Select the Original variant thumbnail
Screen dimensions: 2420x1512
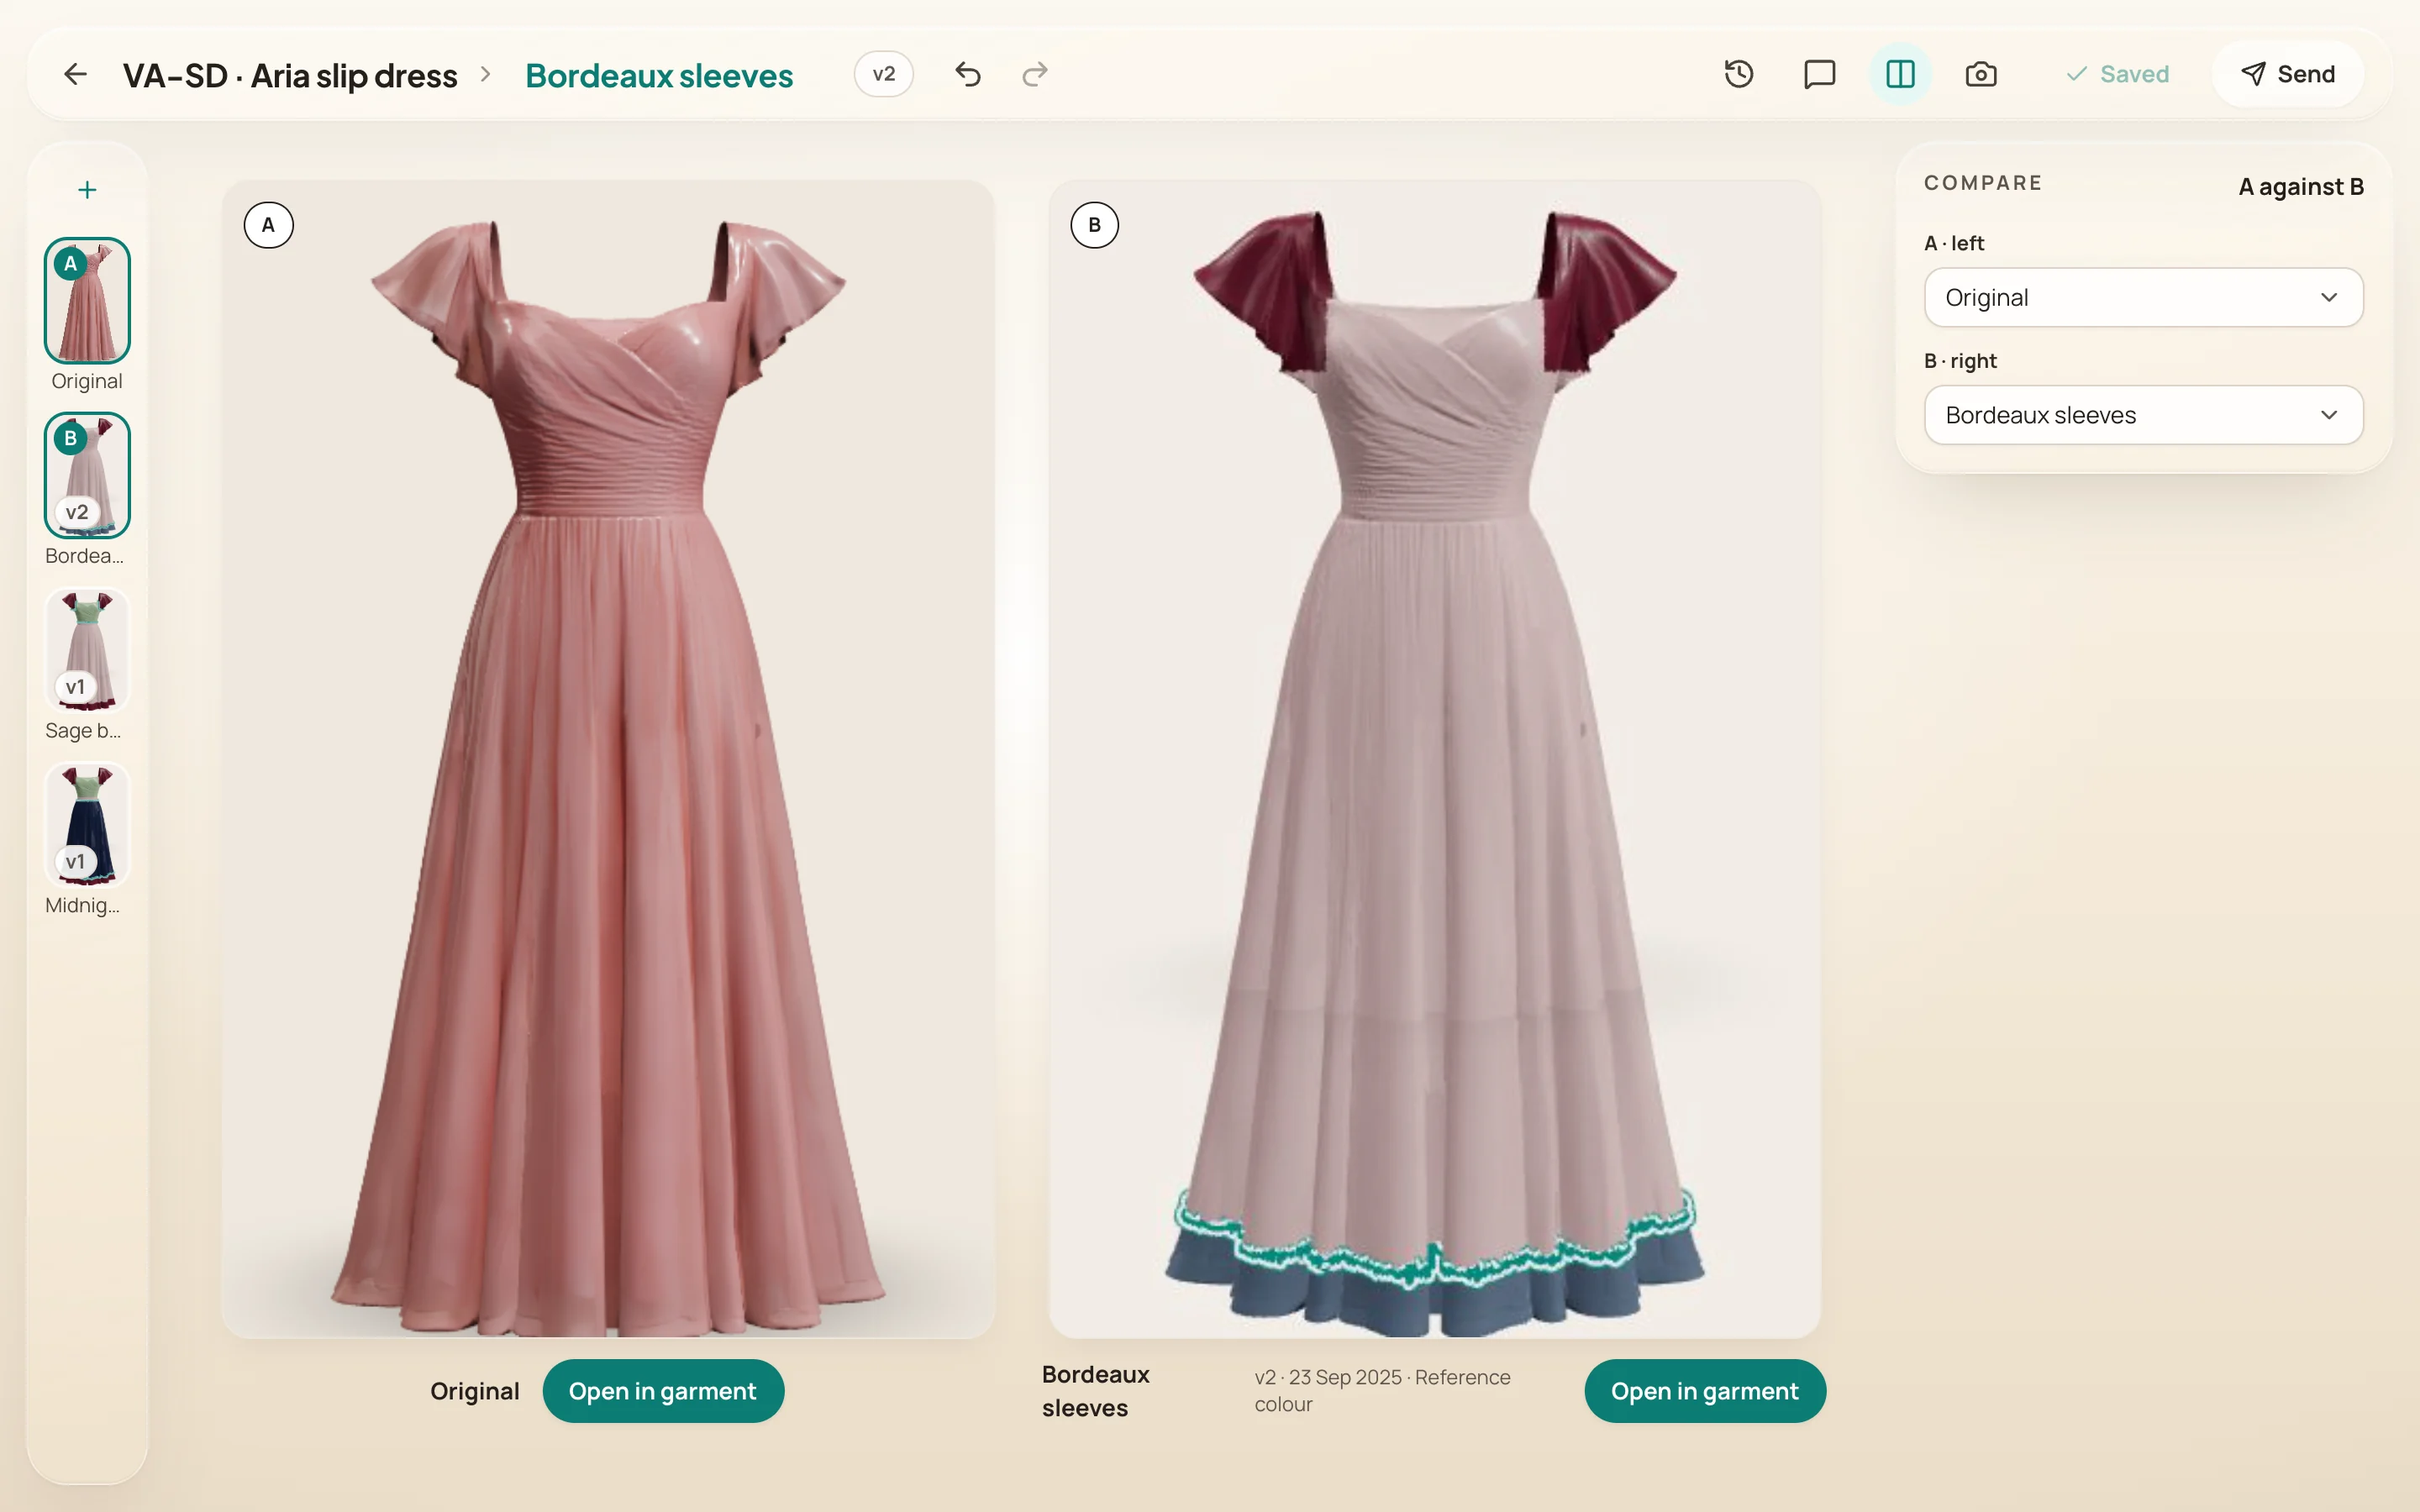(x=87, y=300)
